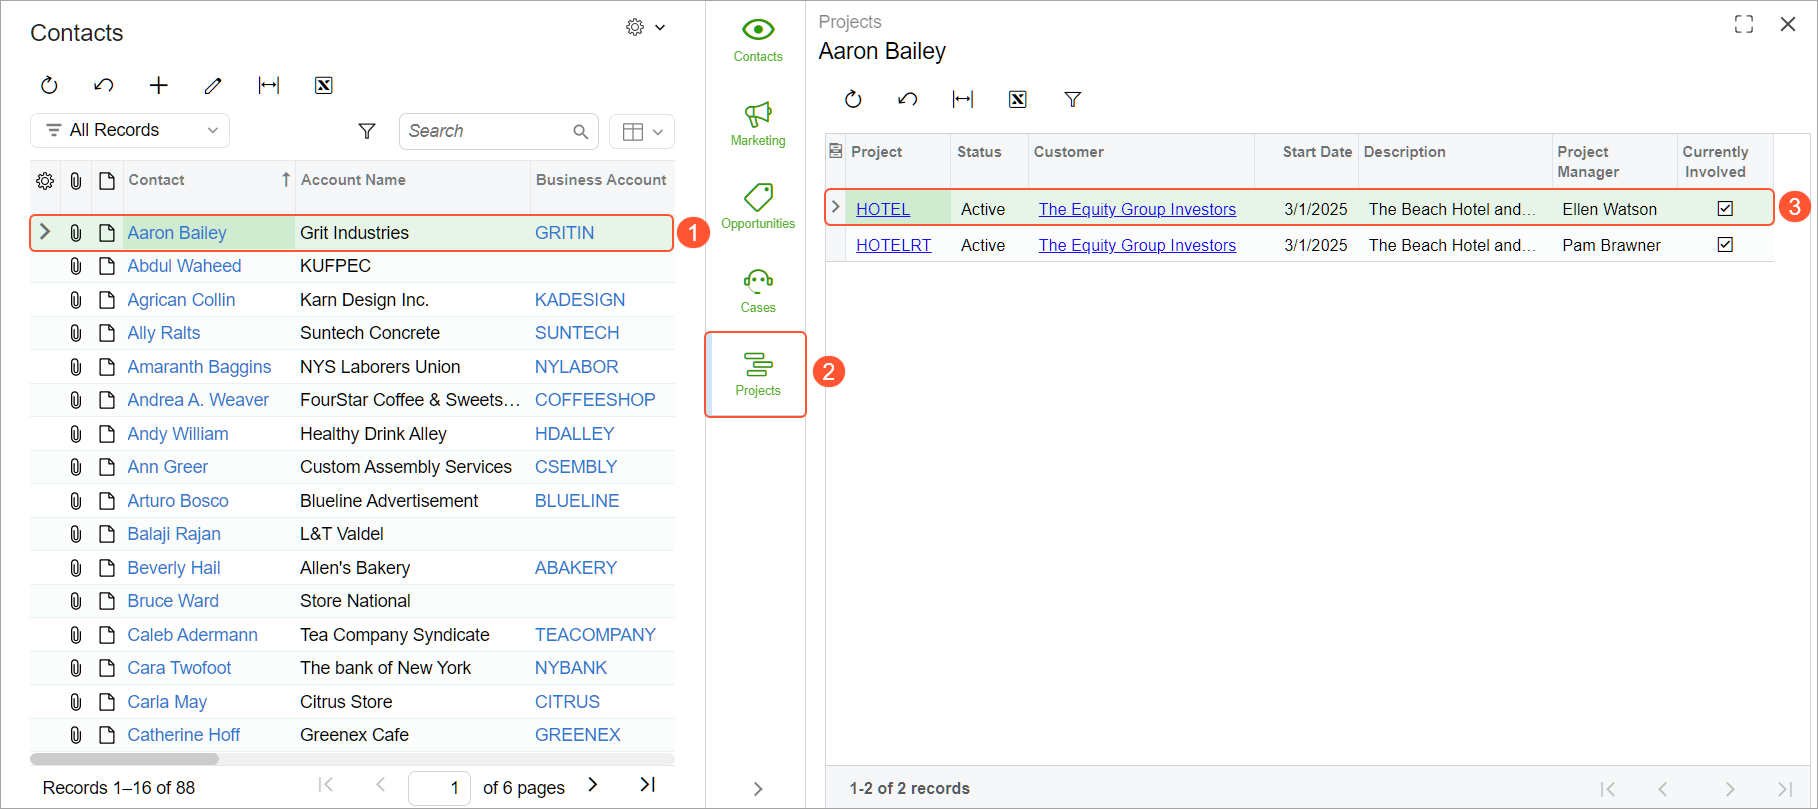Refresh the Projects panel list
The width and height of the screenshot is (1818, 809).
coord(852,99)
